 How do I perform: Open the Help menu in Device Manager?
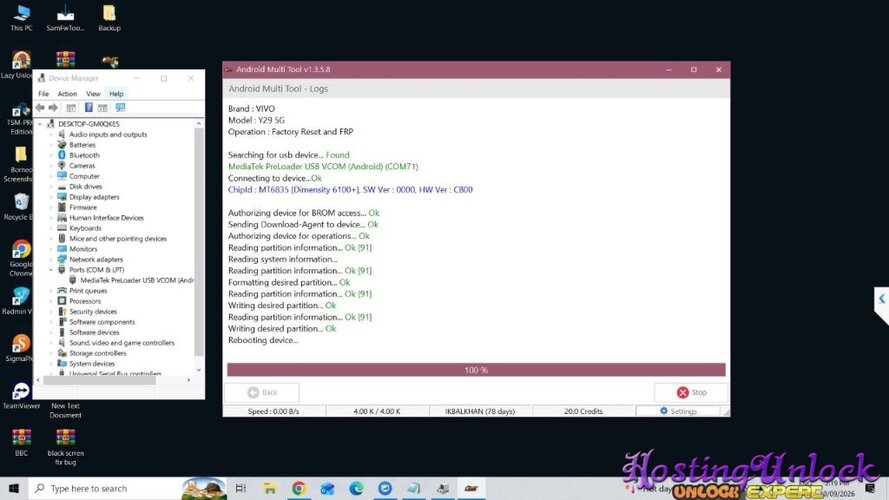(x=116, y=94)
